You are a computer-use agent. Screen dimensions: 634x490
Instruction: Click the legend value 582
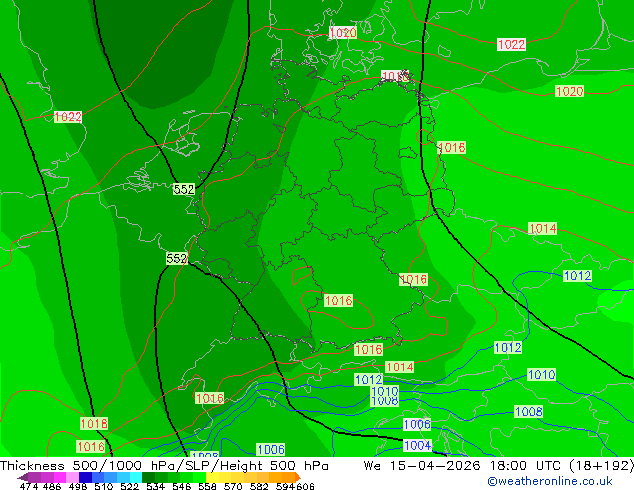click(x=259, y=486)
